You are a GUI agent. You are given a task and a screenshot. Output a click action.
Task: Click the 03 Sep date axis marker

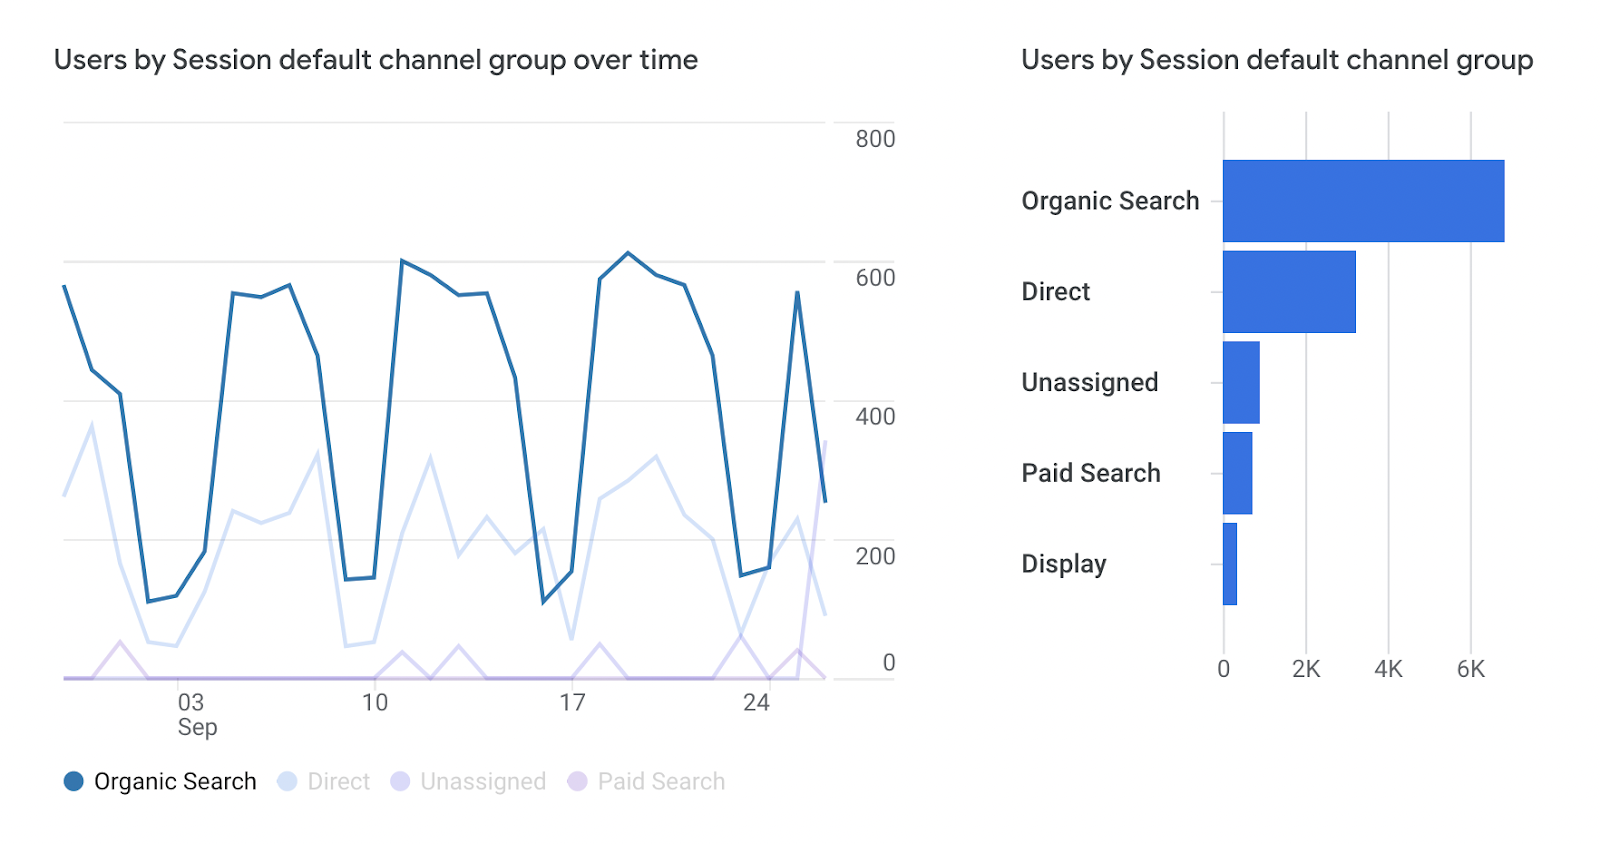[x=192, y=713]
